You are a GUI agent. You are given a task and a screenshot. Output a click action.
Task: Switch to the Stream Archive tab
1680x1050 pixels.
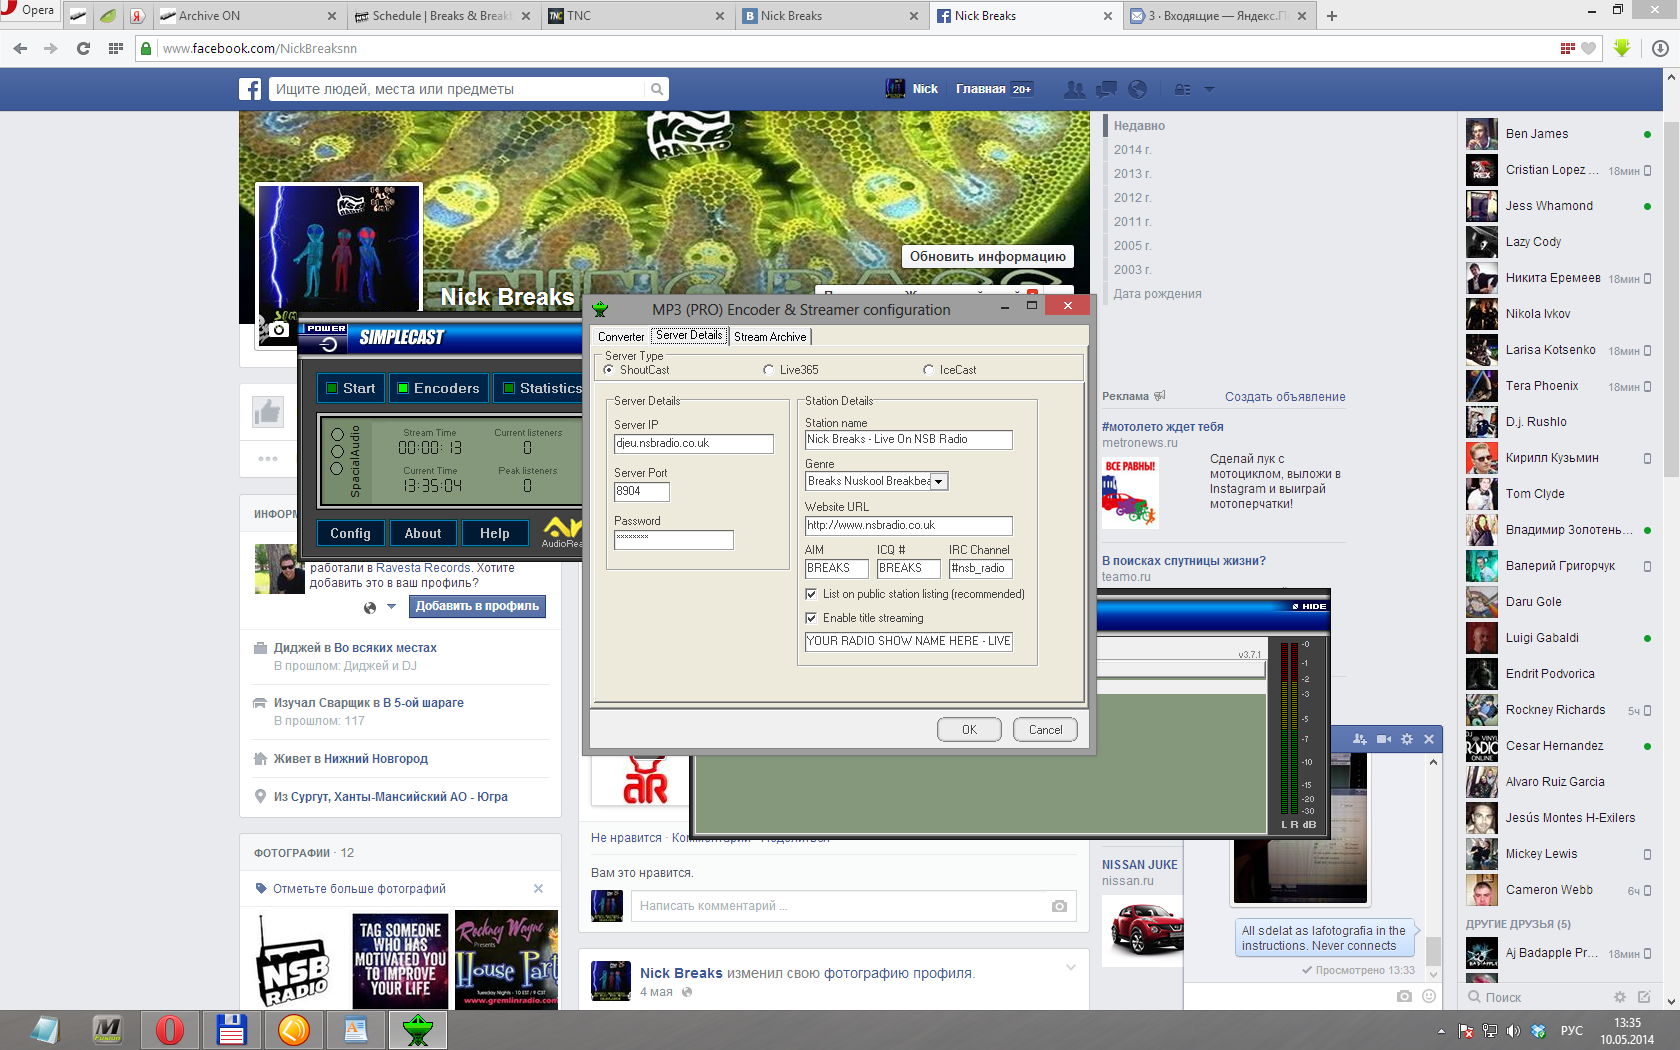(769, 337)
